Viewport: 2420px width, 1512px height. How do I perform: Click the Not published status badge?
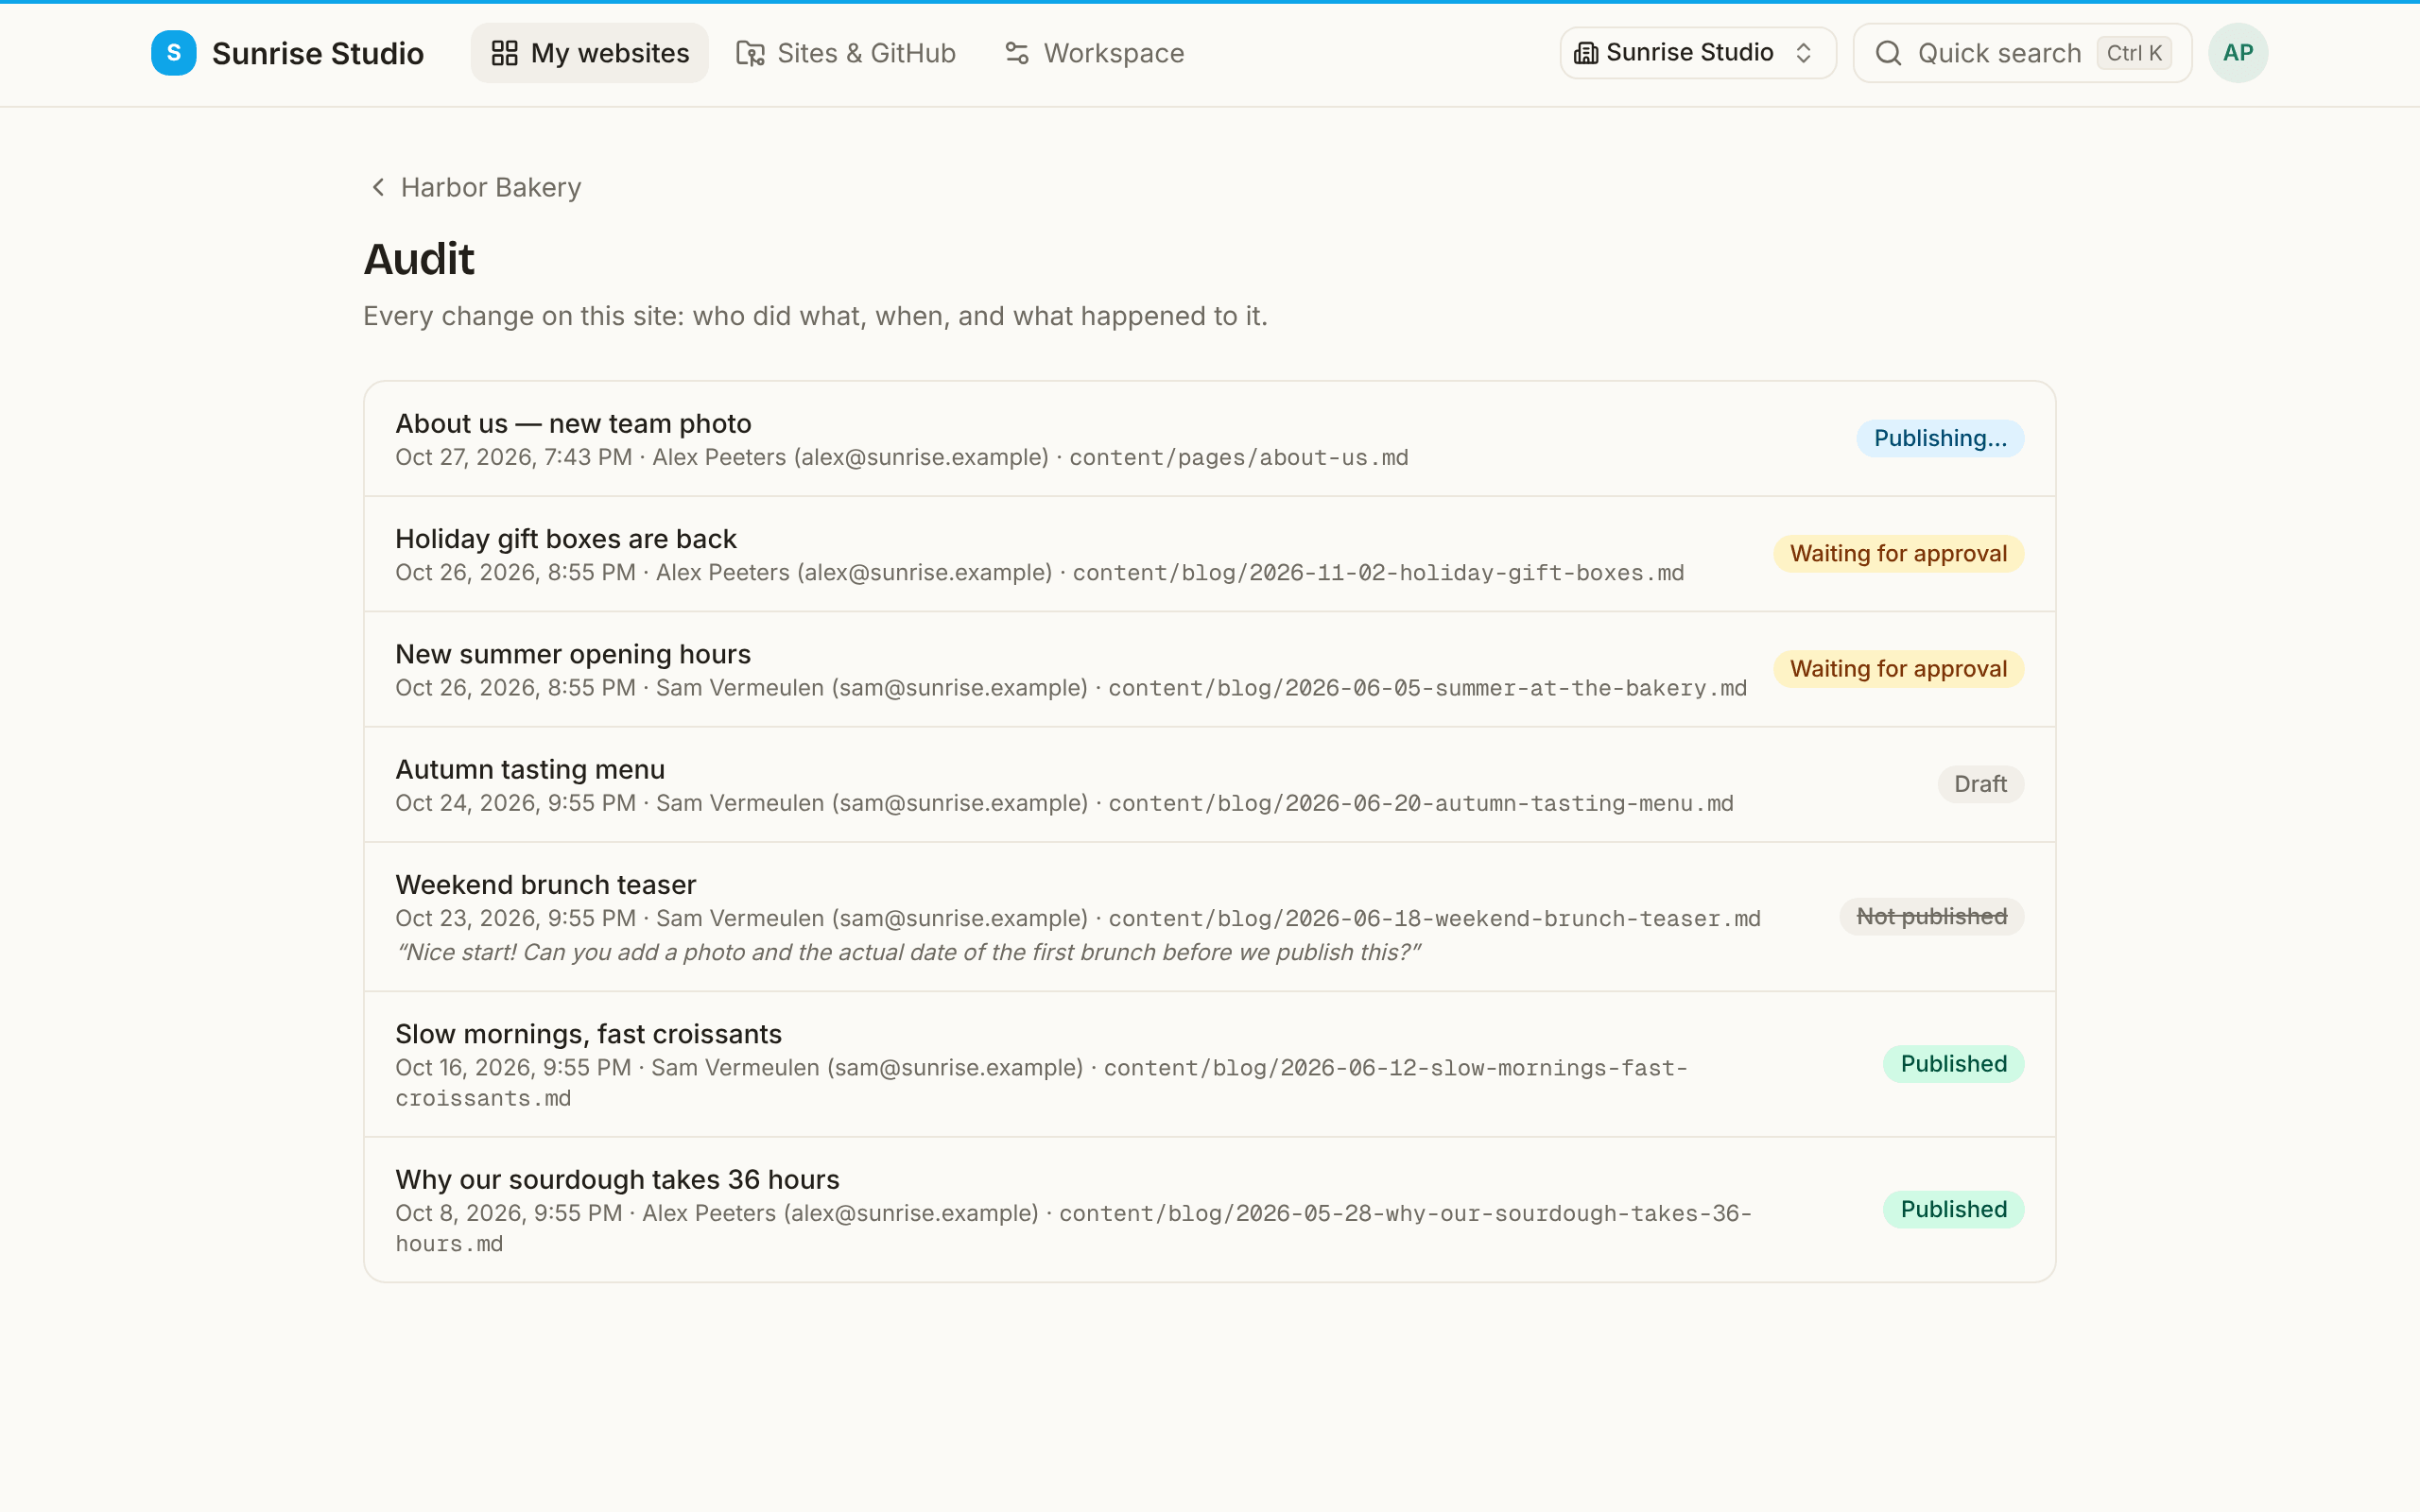coord(1931,917)
